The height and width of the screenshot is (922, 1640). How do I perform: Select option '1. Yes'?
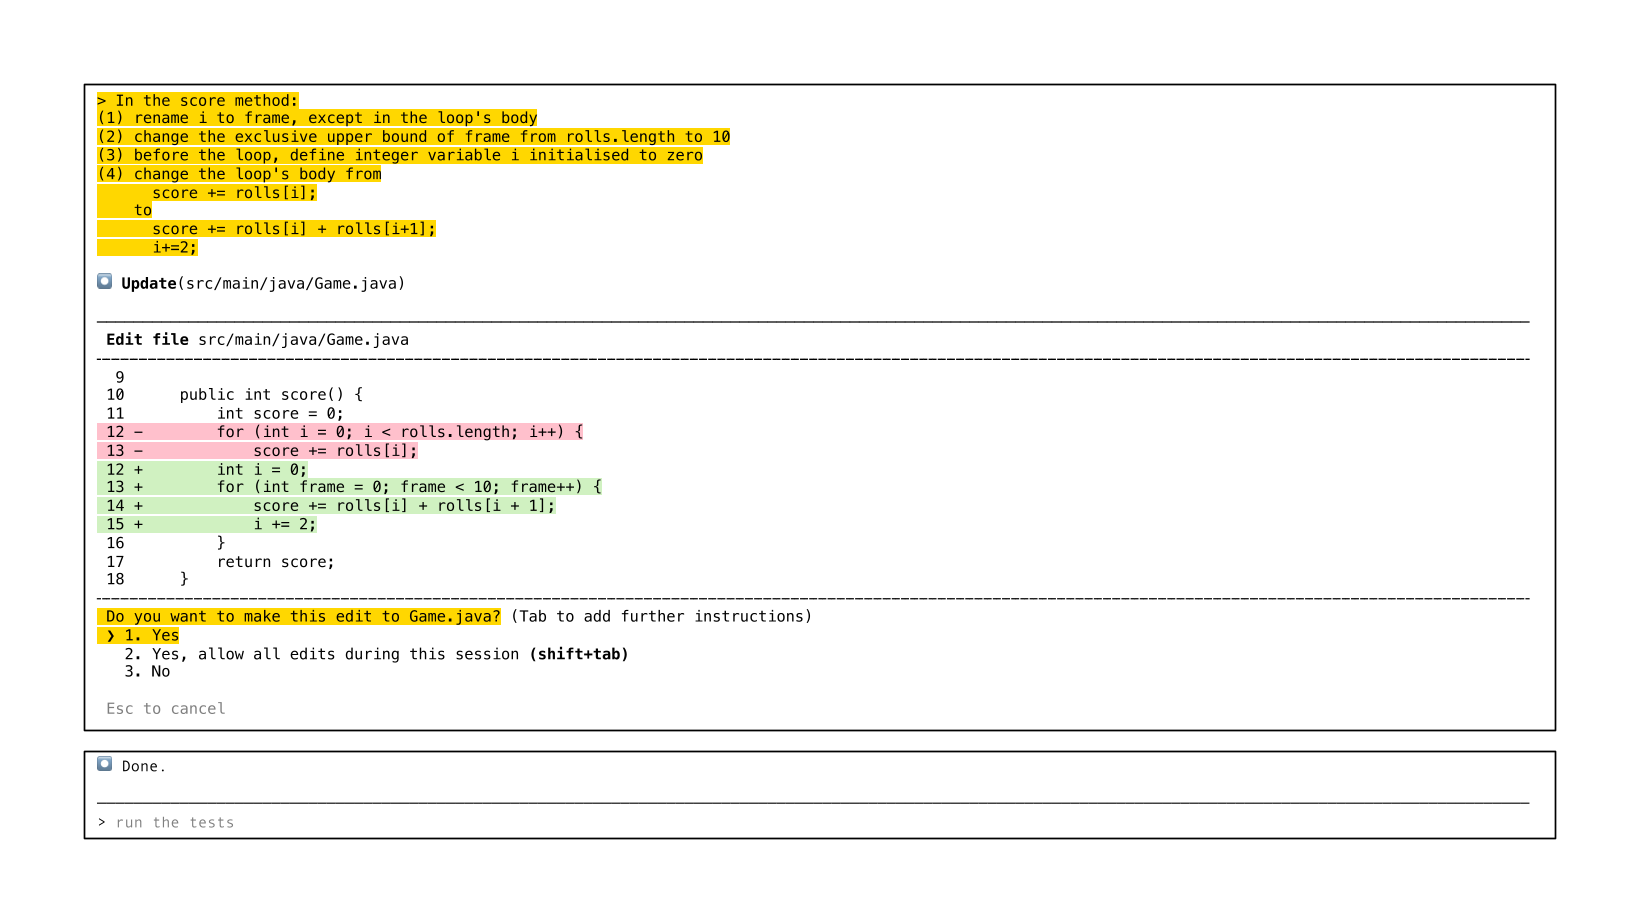(151, 636)
